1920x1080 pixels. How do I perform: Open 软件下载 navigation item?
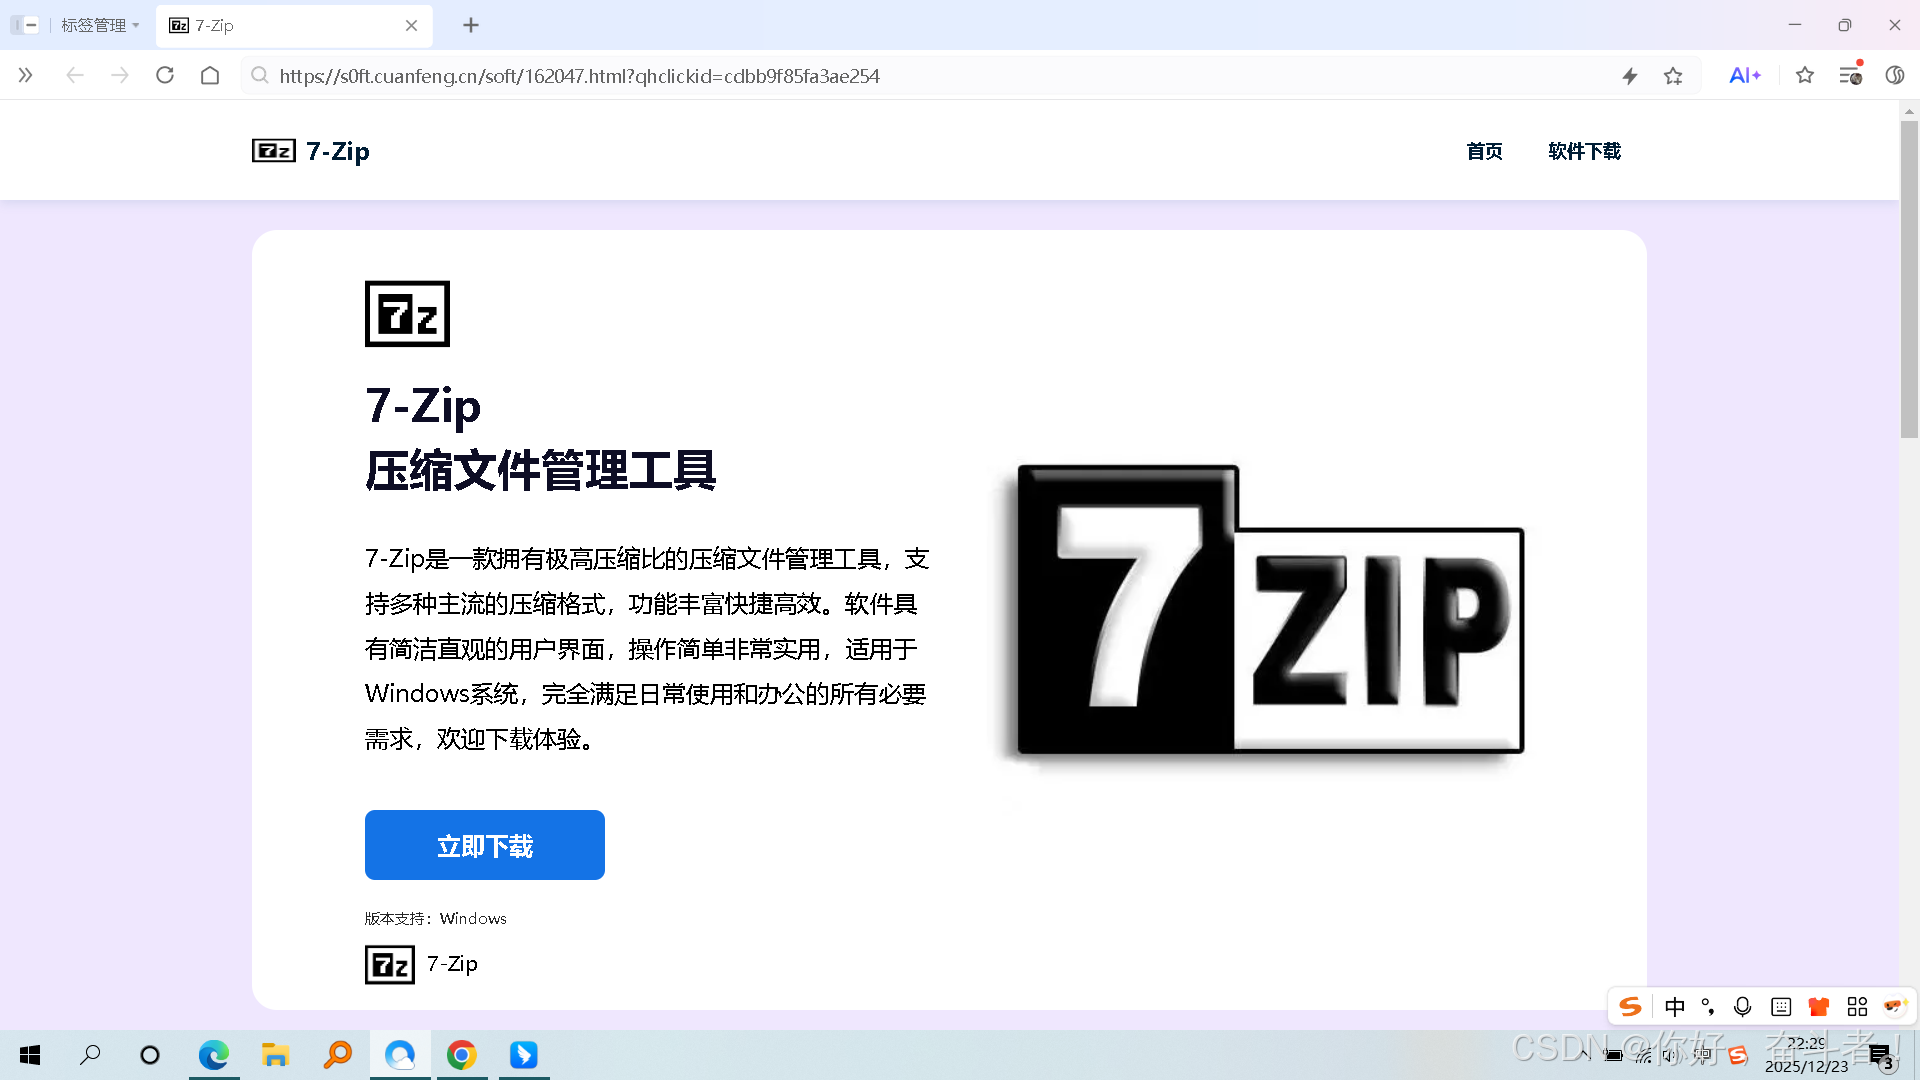1584,151
